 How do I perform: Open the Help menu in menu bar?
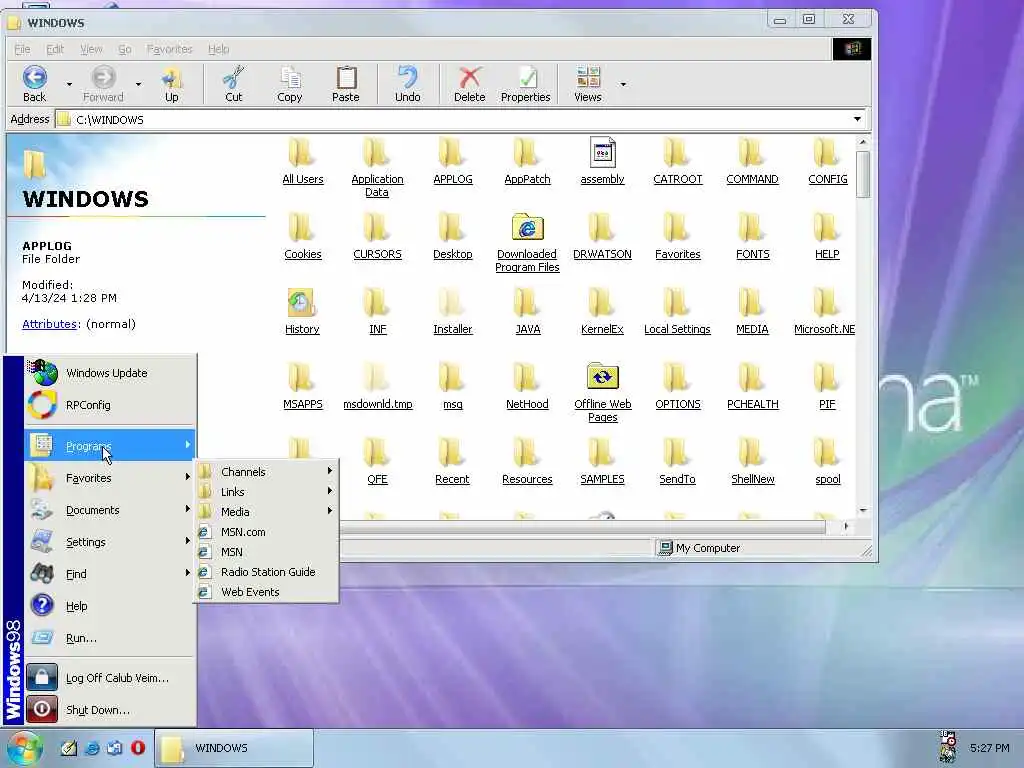click(218, 49)
